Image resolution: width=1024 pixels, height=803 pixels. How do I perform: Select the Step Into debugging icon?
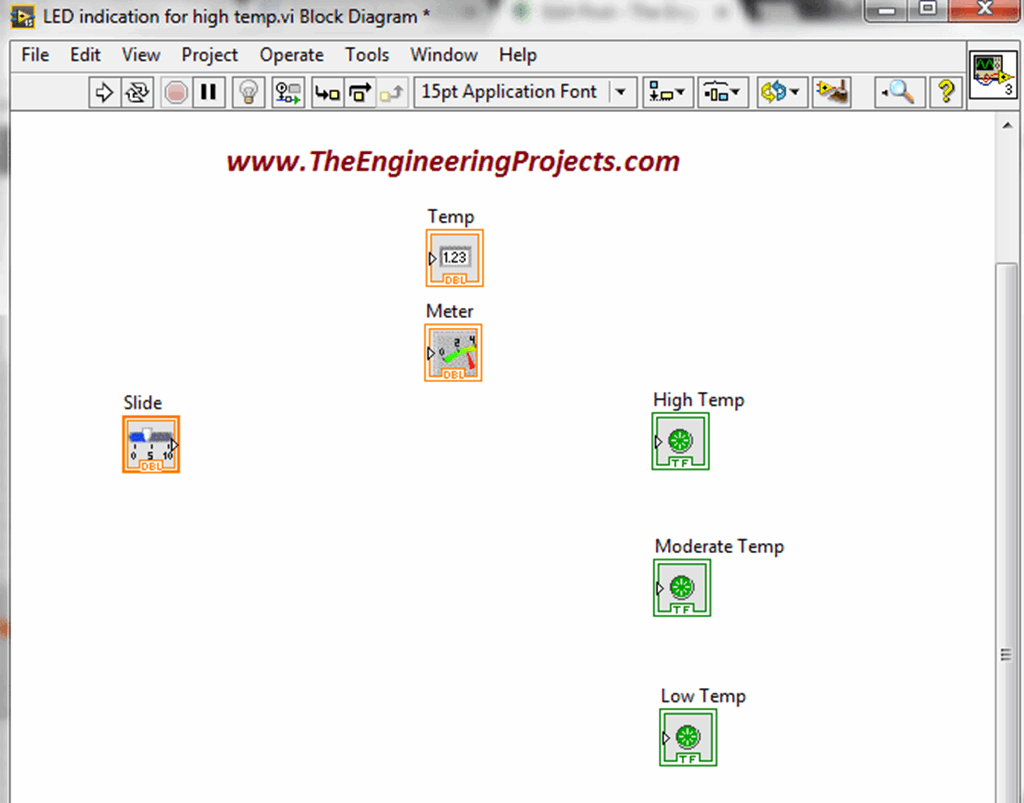[x=327, y=91]
